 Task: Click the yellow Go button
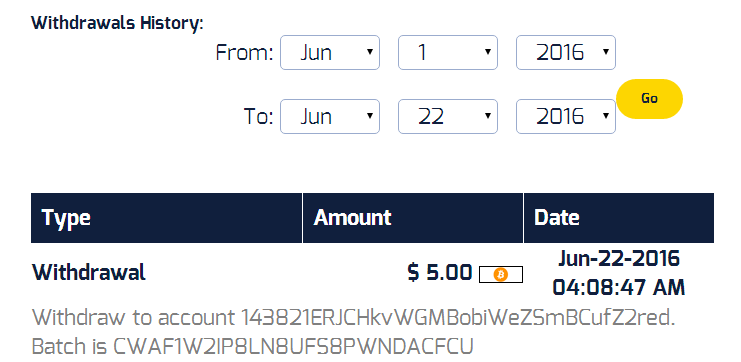coord(649,99)
